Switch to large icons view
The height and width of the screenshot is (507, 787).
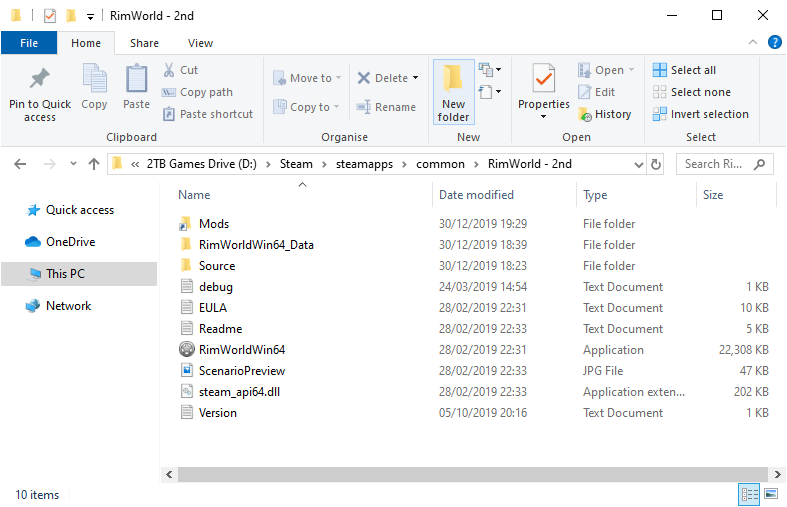pos(770,494)
